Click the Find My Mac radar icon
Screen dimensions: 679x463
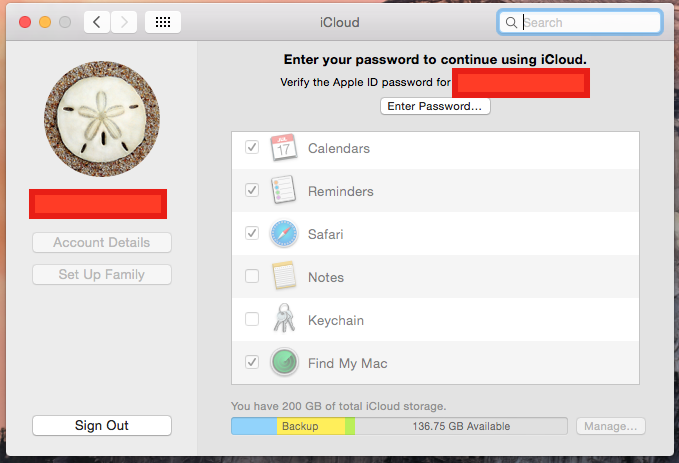(284, 362)
